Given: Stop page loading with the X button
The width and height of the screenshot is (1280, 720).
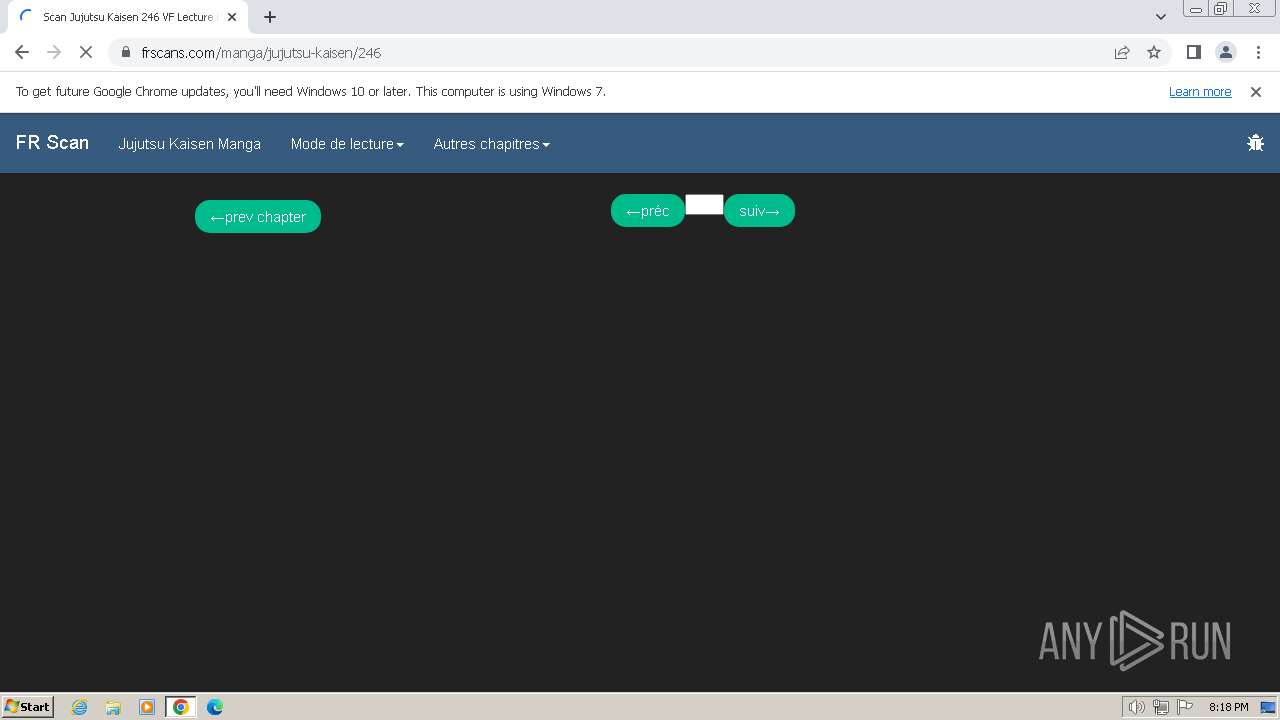Looking at the screenshot, I should 86,52.
